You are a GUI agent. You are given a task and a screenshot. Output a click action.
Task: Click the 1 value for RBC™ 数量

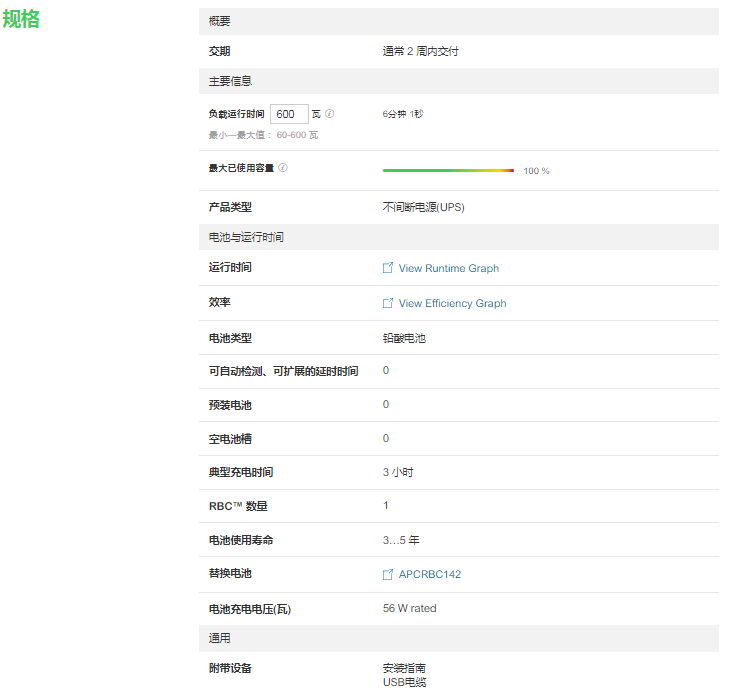coord(386,505)
